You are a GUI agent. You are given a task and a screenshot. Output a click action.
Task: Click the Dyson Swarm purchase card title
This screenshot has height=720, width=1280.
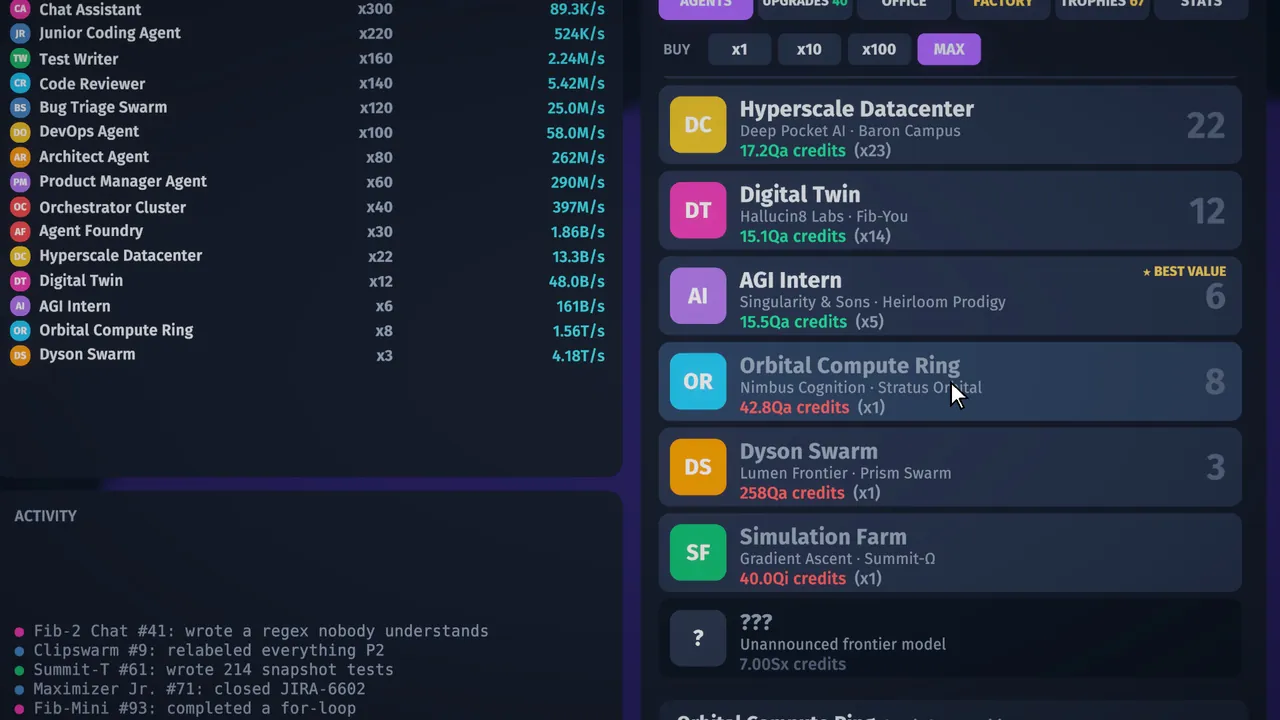tap(808, 452)
